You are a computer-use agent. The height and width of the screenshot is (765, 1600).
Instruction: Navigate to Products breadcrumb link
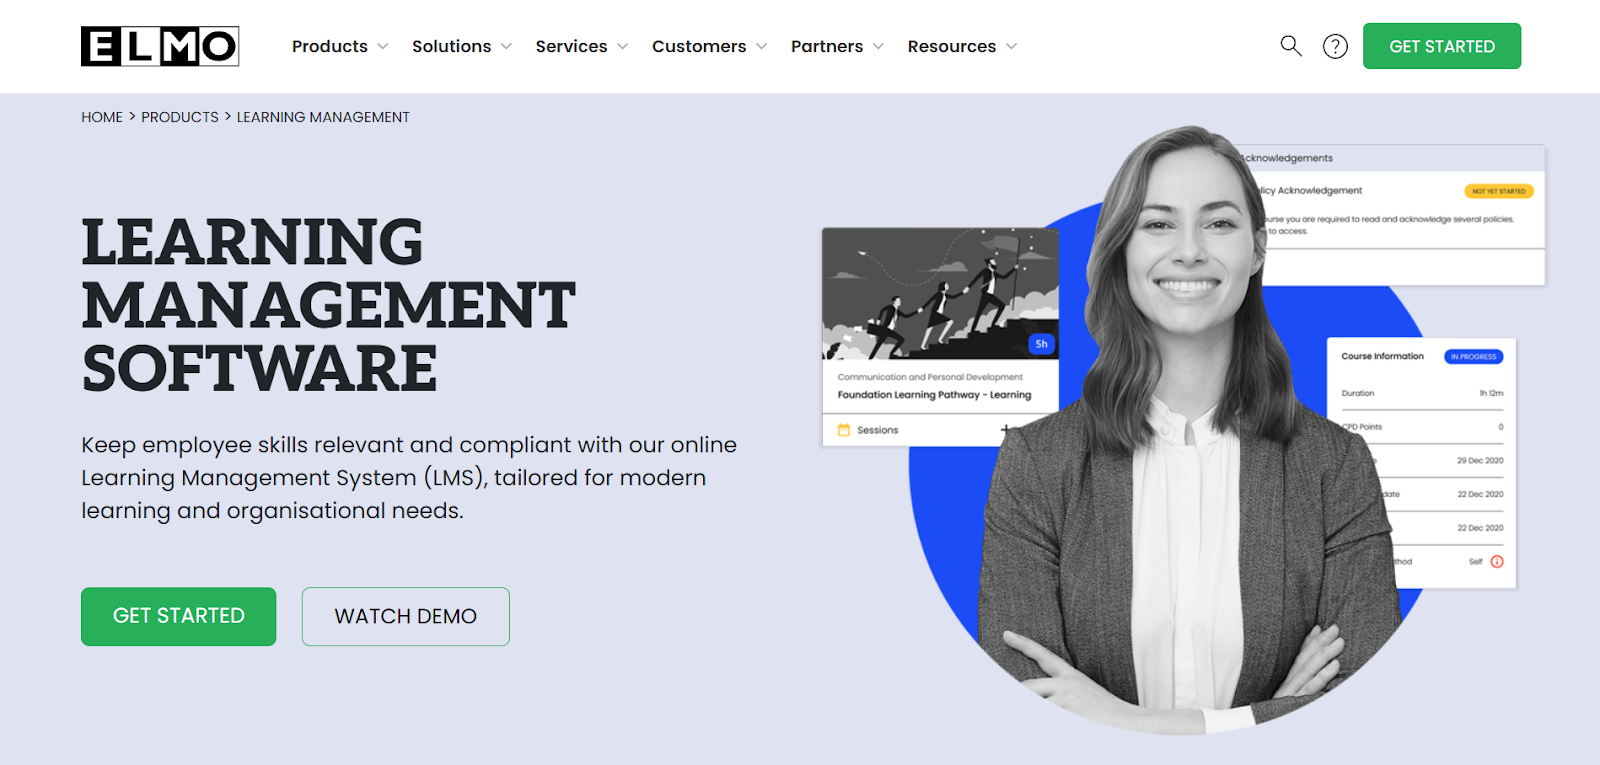[x=180, y=117]
